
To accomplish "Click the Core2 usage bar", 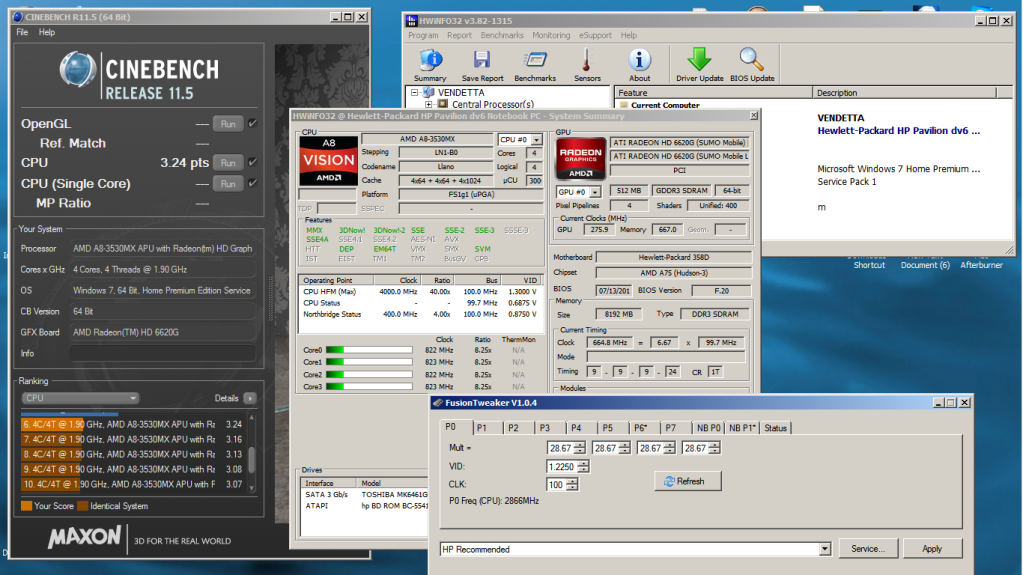I will 369,375.
